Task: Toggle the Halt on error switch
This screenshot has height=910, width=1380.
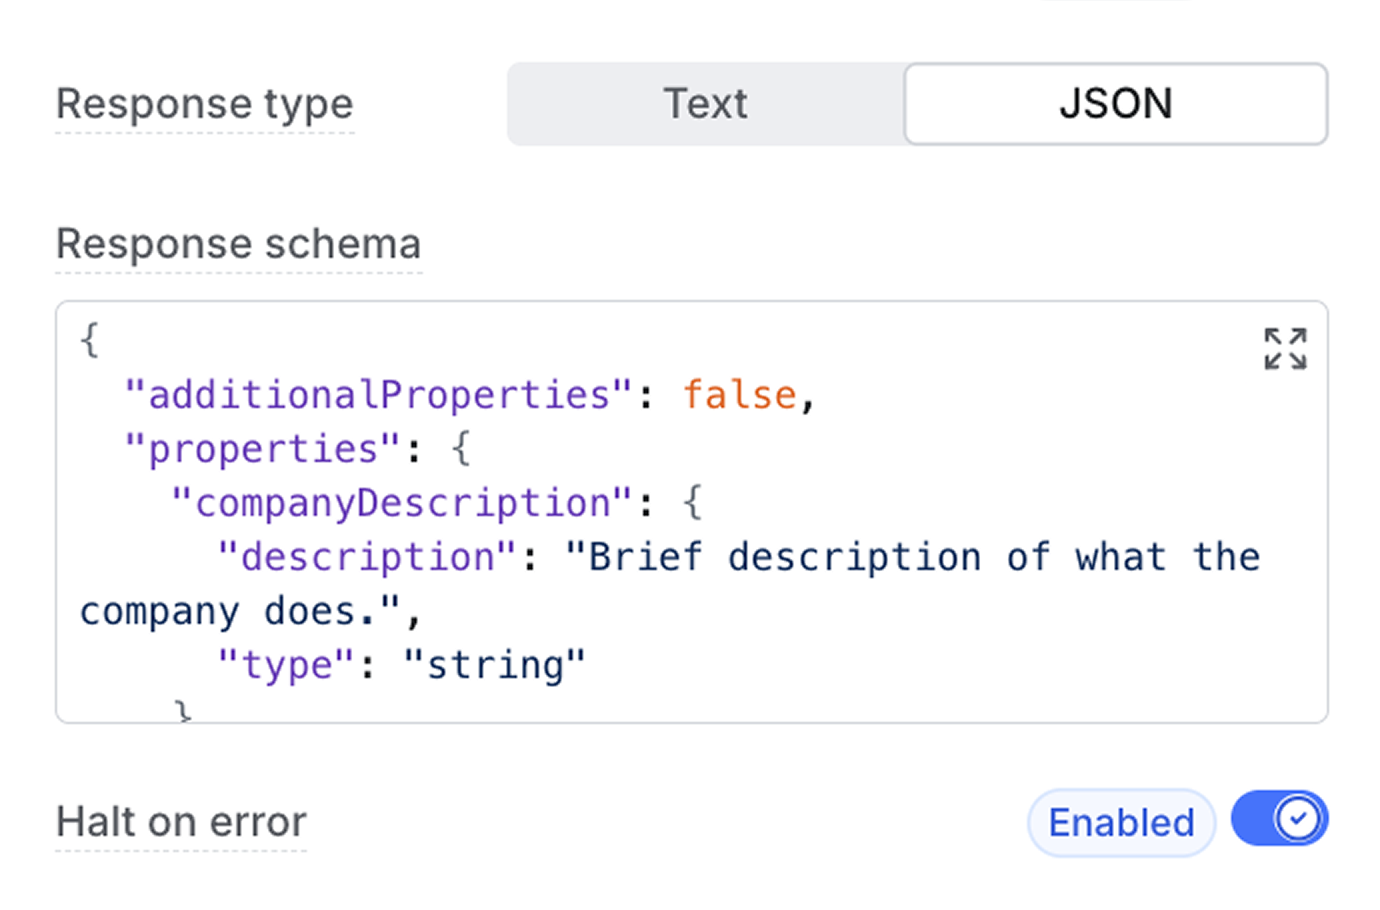Action: click(x=1279, y=820)
